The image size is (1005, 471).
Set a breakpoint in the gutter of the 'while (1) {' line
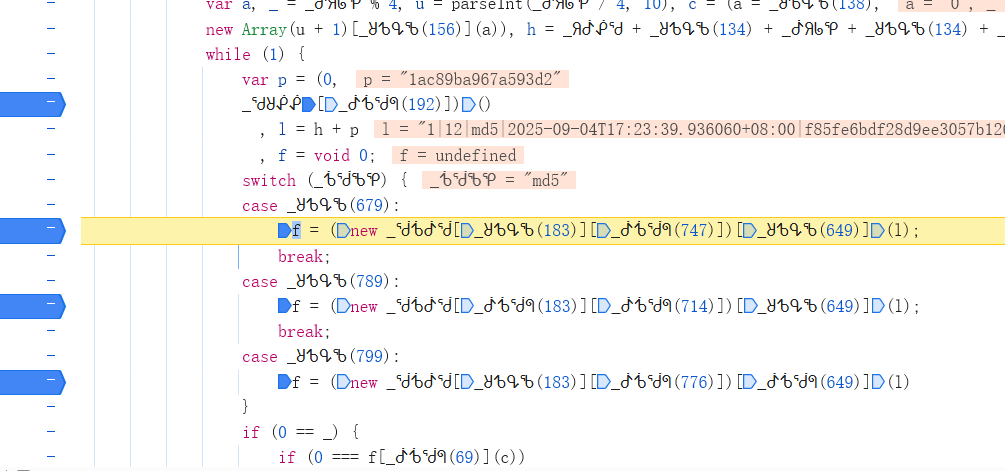51,54
